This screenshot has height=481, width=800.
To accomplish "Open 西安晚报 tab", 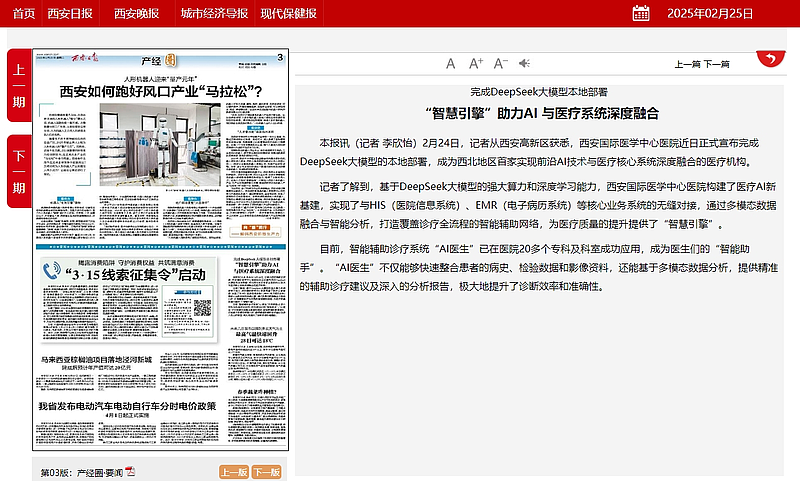I will point(136,14).
